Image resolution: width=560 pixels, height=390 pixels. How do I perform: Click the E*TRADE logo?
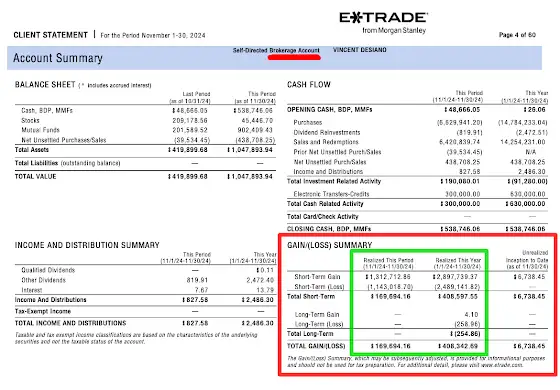(383, 18)
